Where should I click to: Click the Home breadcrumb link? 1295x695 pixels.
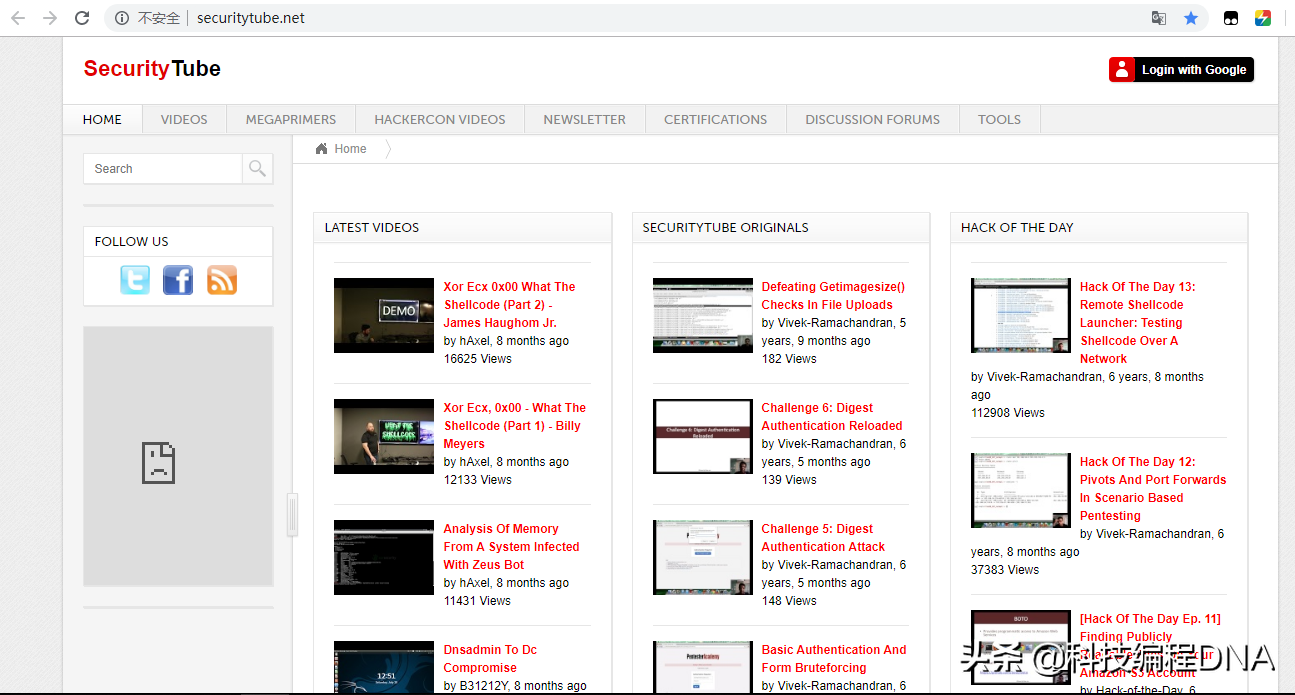(350, 149)
